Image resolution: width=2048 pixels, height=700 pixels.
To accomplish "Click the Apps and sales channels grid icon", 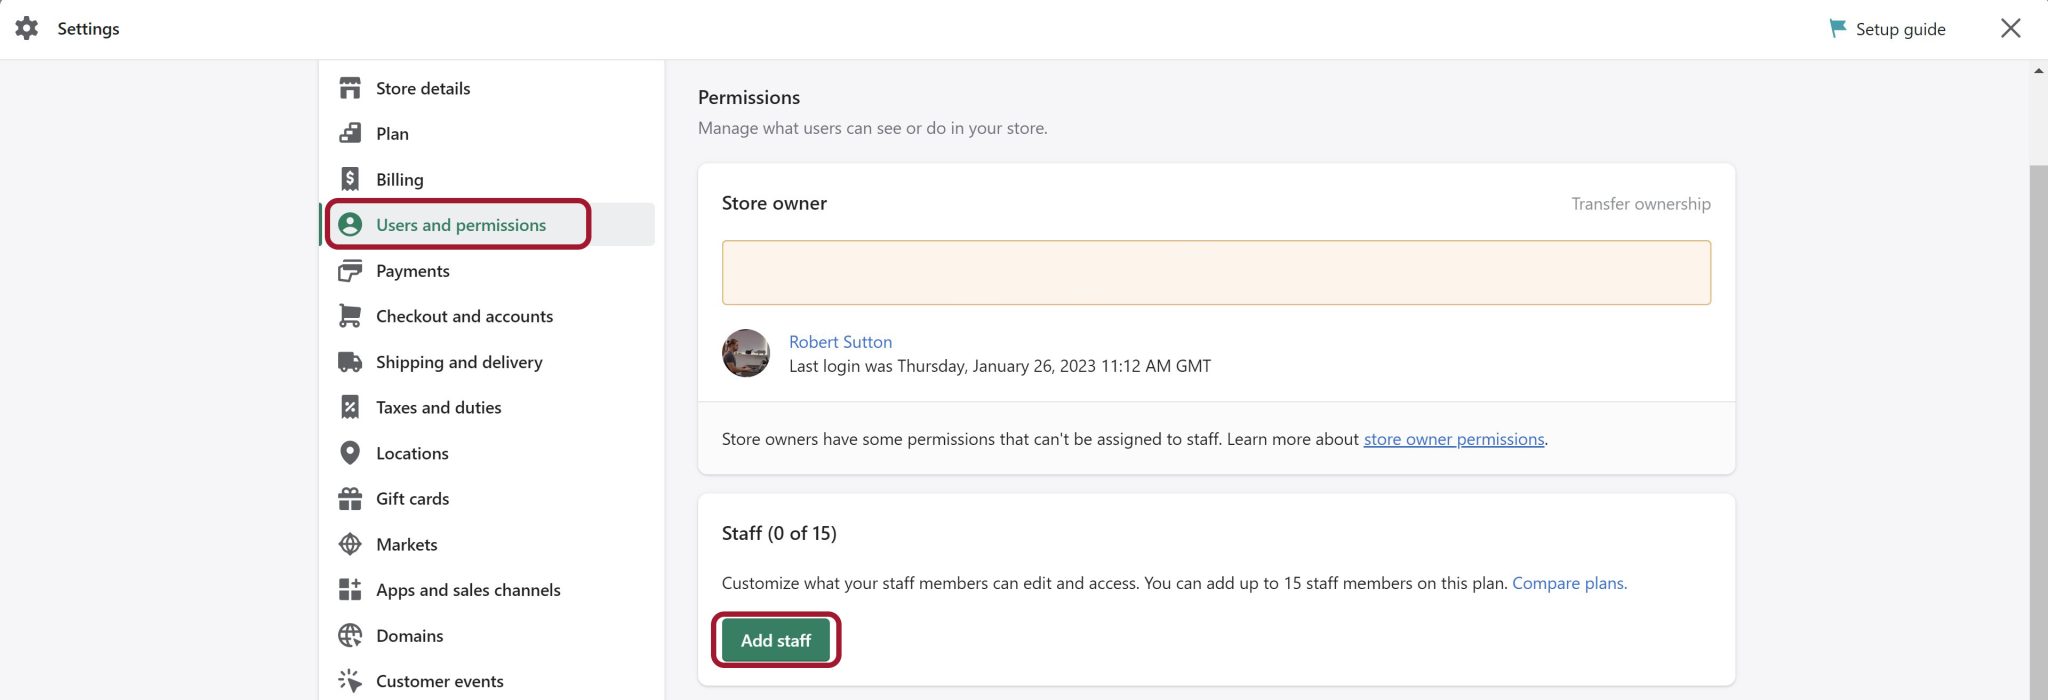I will [x=350, y=589].
